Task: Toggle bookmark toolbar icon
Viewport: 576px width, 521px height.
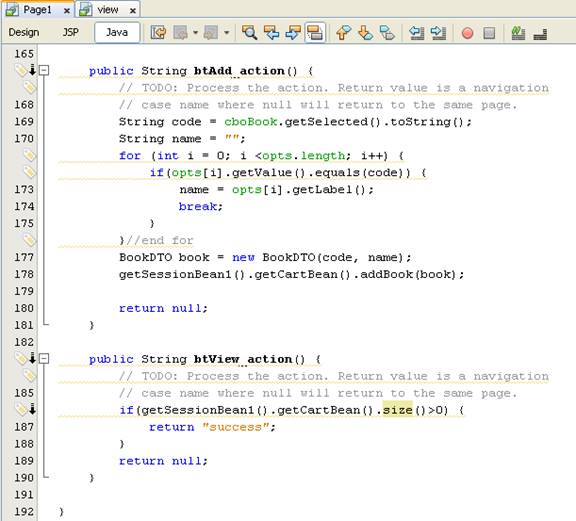Action: (387, 33)
